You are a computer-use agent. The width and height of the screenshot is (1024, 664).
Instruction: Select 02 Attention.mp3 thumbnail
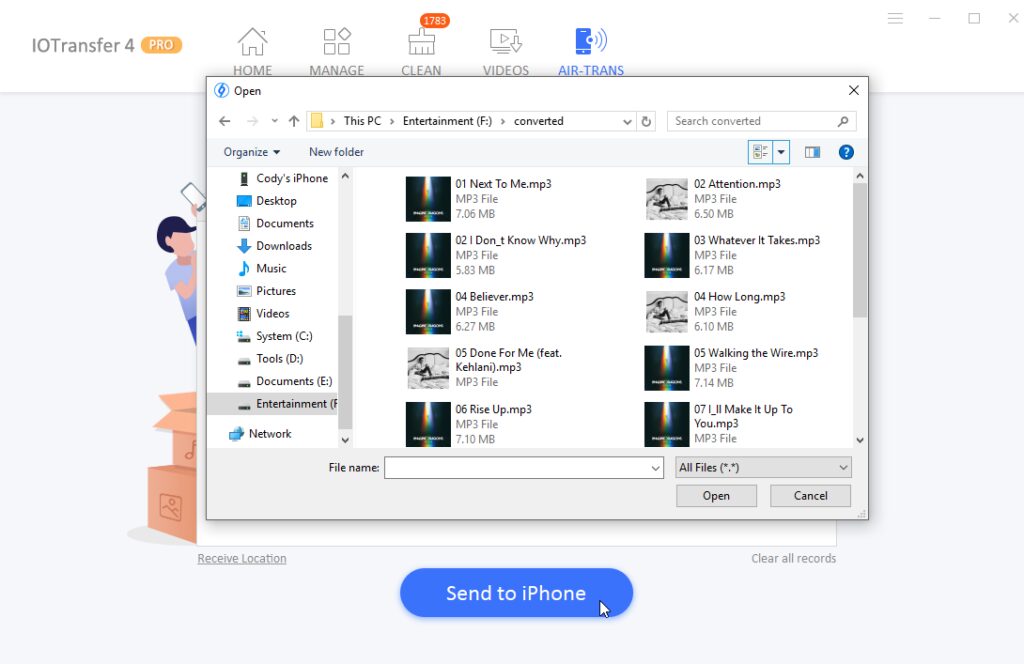click(667, 199)
